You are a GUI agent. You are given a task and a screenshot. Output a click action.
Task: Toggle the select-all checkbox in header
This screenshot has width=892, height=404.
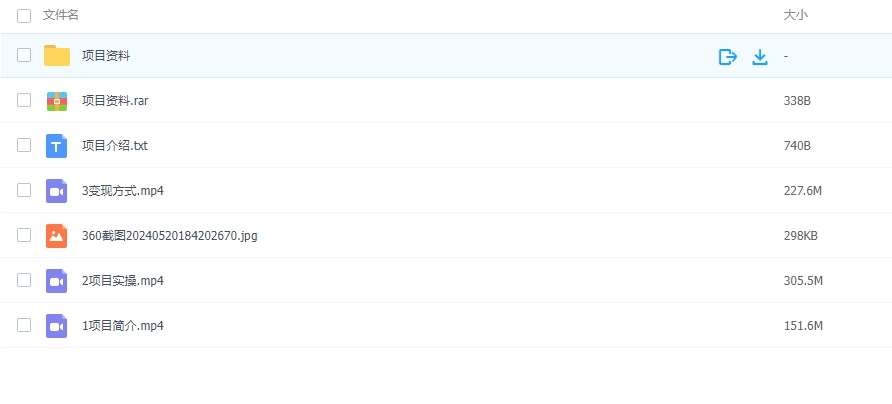pos(24,16)
